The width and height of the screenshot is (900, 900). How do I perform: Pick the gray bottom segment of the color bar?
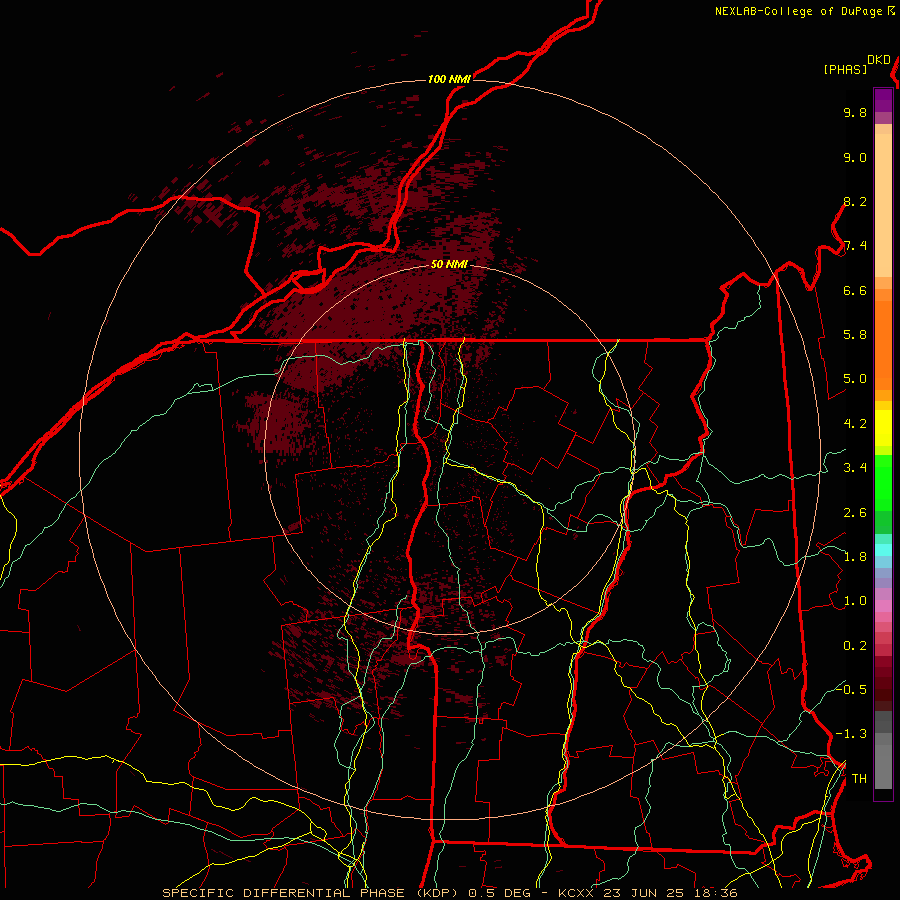[x=883, y=766]
